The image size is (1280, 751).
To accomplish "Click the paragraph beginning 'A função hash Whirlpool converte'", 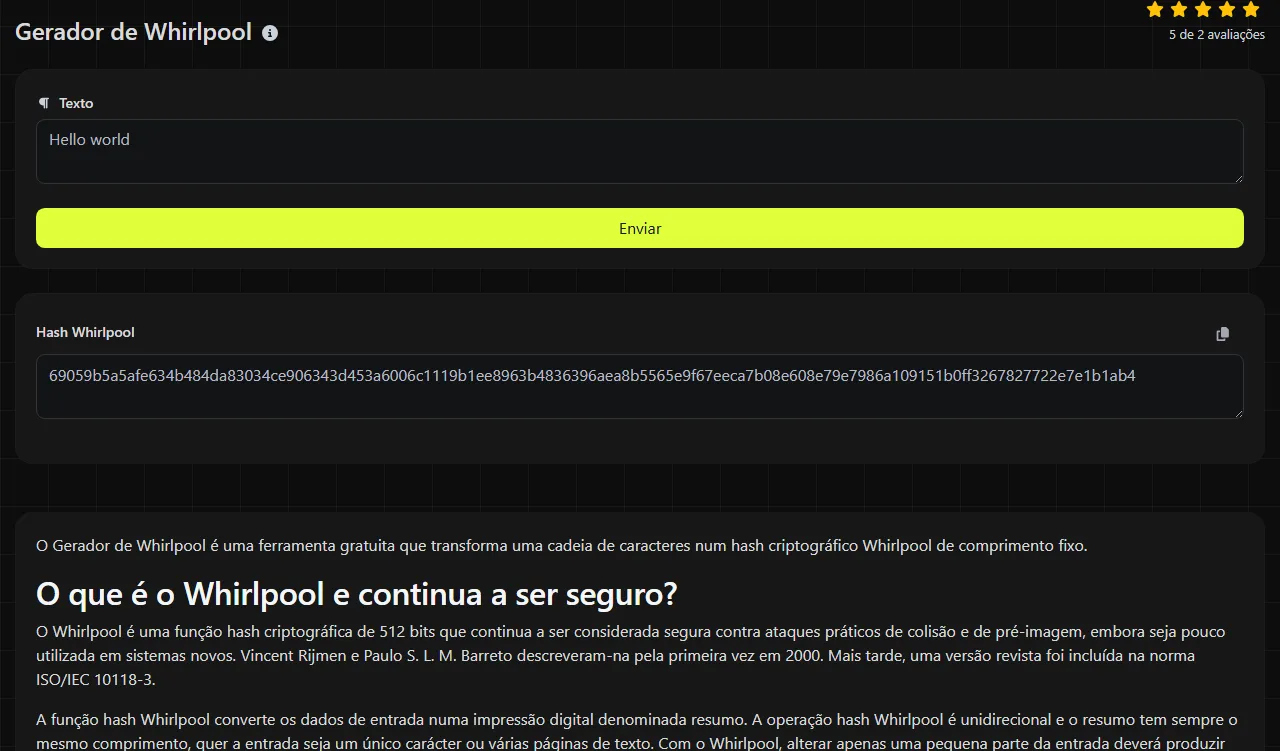I will pos(637,731).
